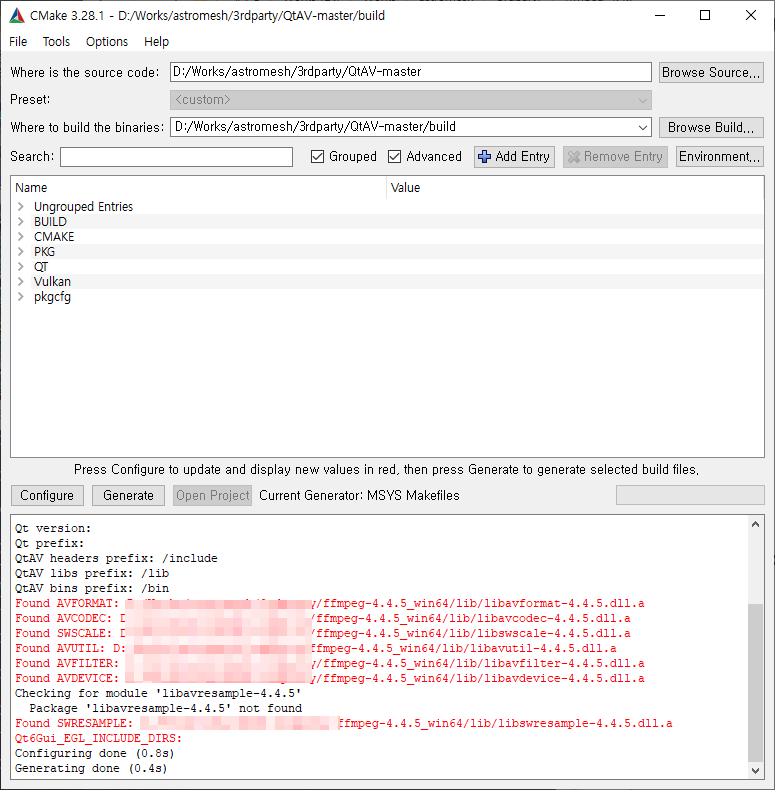Click the Value column header
Image resolution: width=775 pixels, height=790 pixels.
[575, 188]
